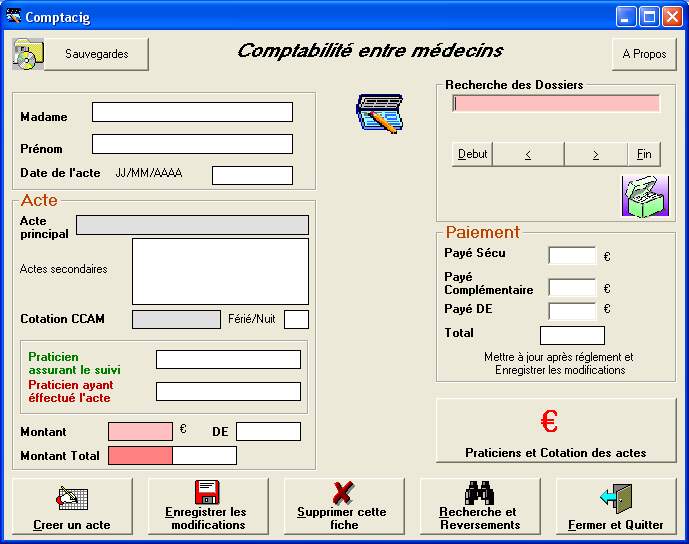Click the Payé DE field
This screenshot has width=689, height=544.
pyautogui.click(x=572, y=311)
